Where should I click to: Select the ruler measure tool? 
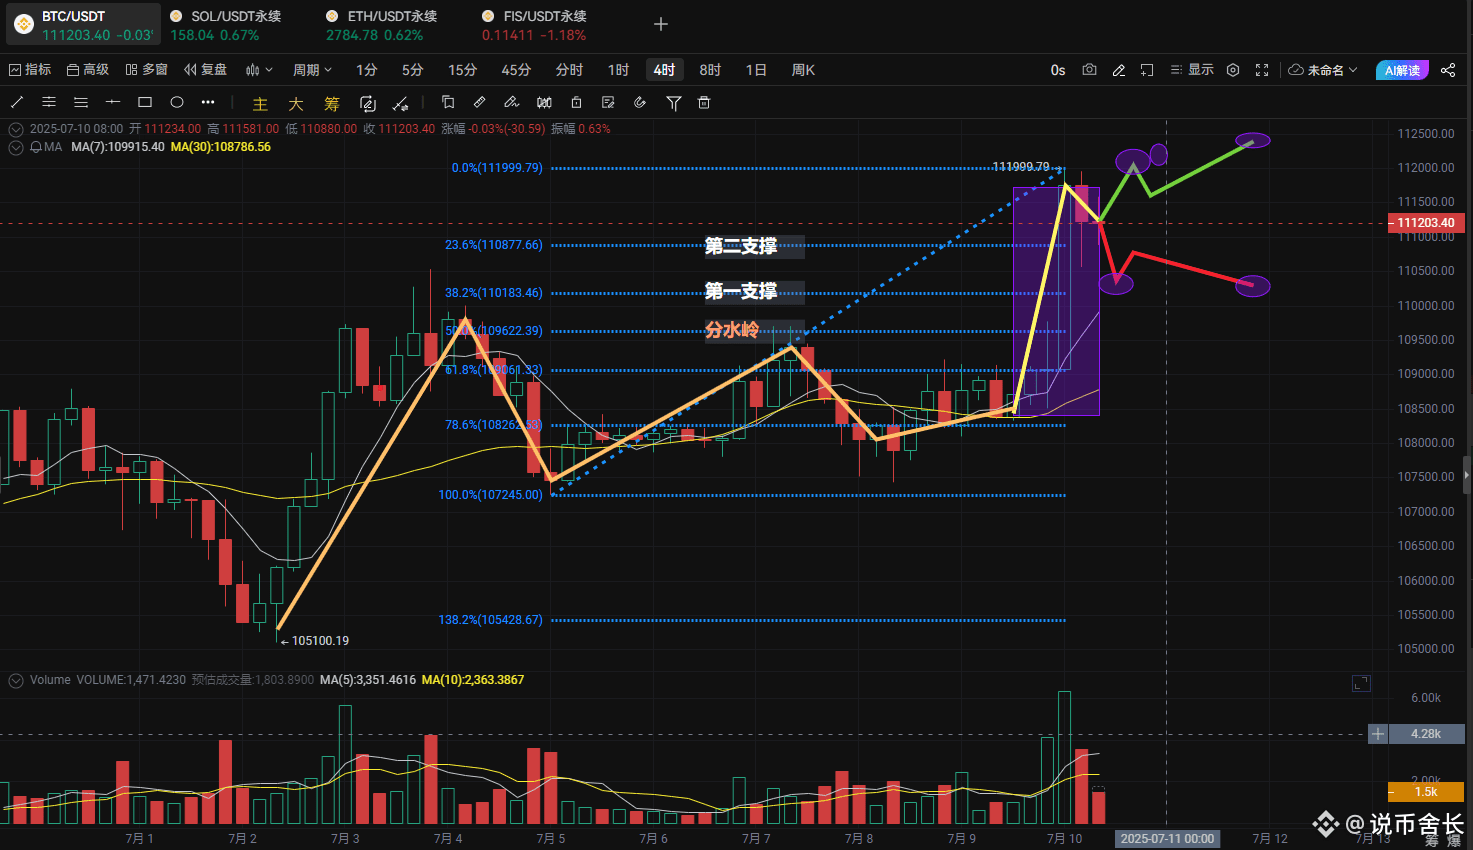point(480,102)
